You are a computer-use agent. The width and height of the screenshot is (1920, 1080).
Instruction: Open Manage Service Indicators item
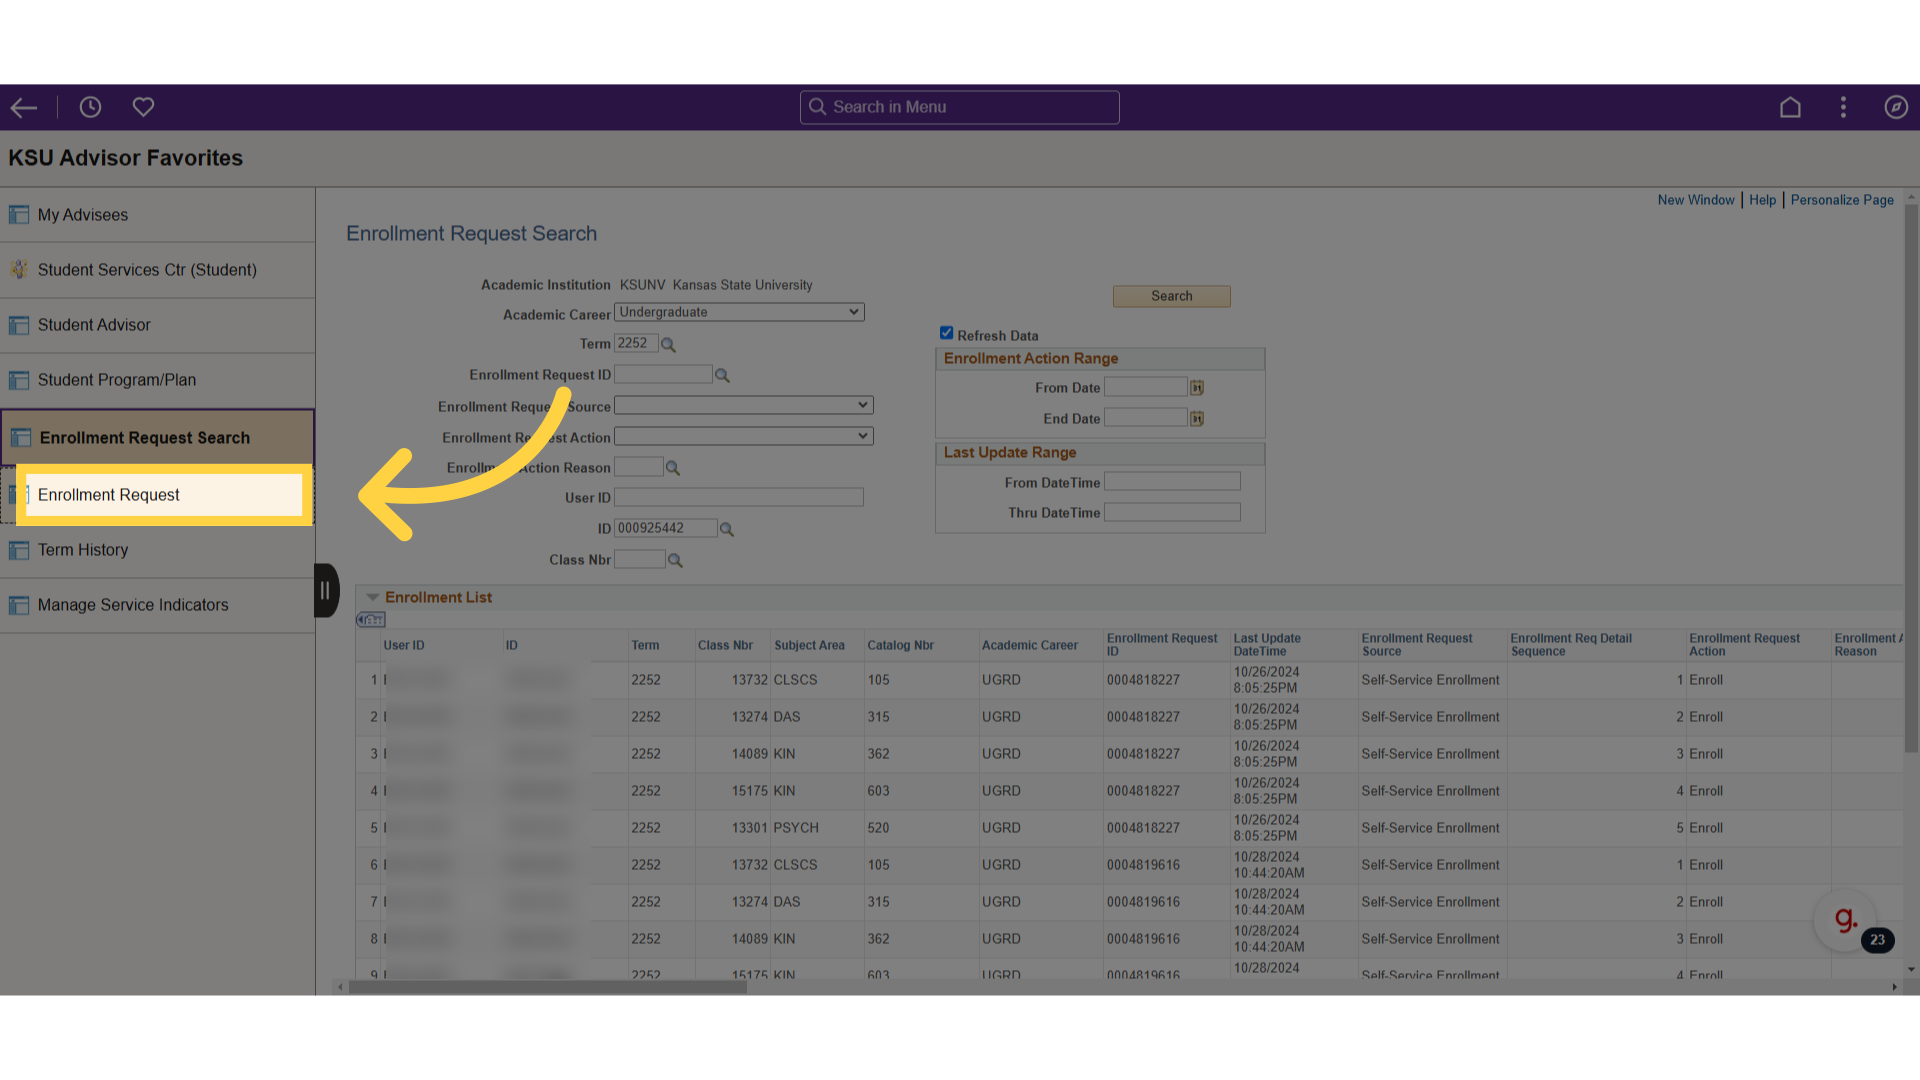point(157,605)
